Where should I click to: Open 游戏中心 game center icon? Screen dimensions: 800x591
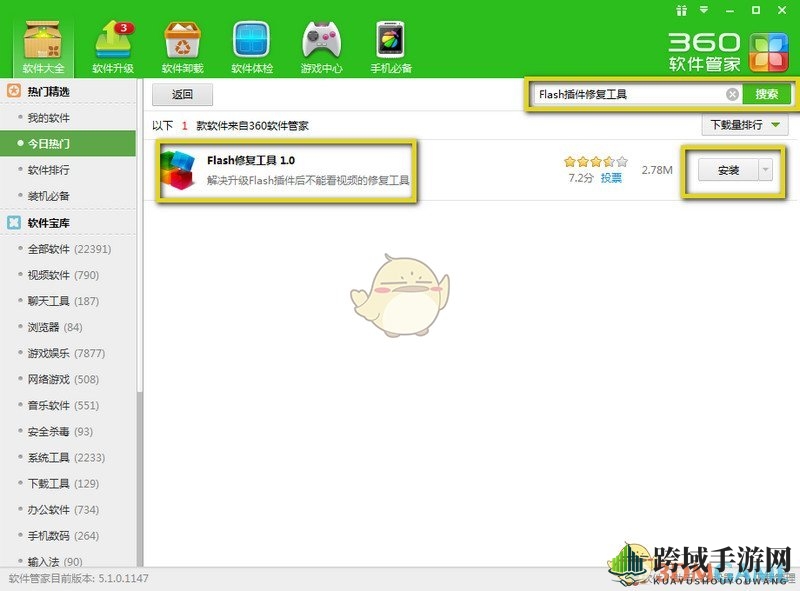click(x=321, y=47)
